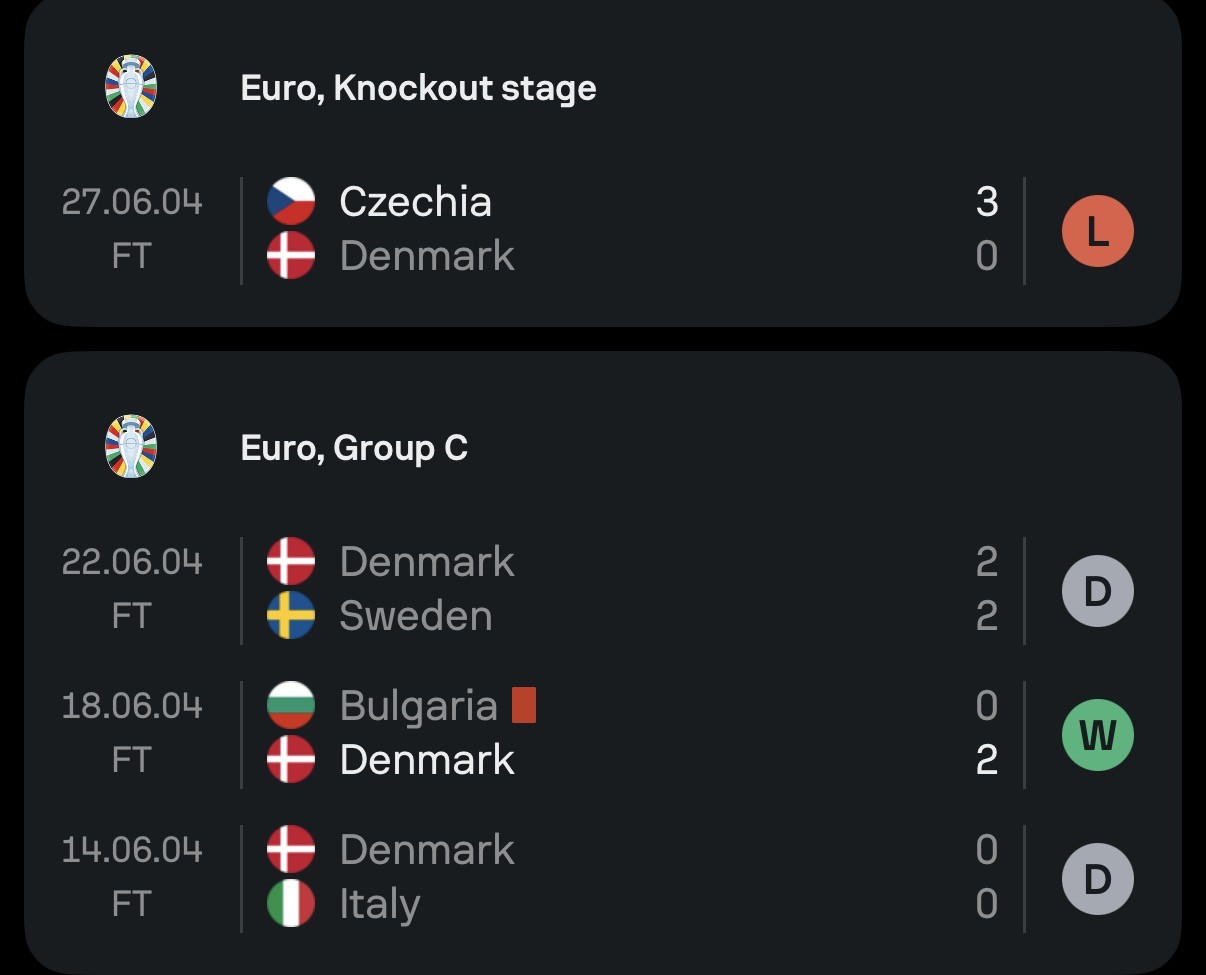This screenshot has height=975, width=1206.
Task: Click Bulgaria's red card indicator
Action: pos(524,705)
